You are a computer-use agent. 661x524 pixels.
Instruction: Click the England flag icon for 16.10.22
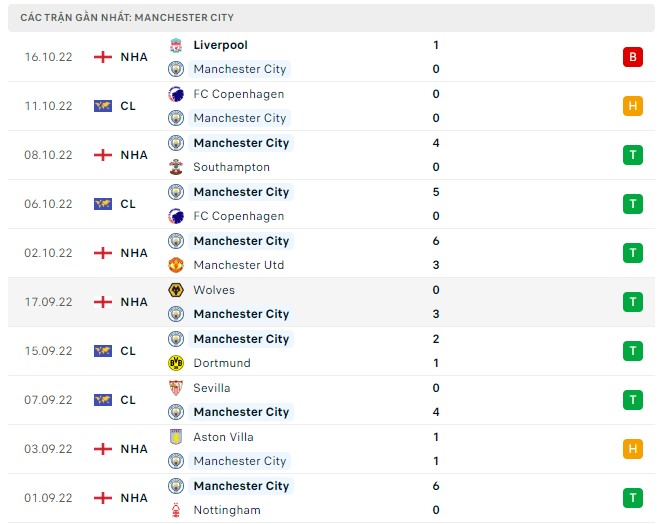click(102, 57)
